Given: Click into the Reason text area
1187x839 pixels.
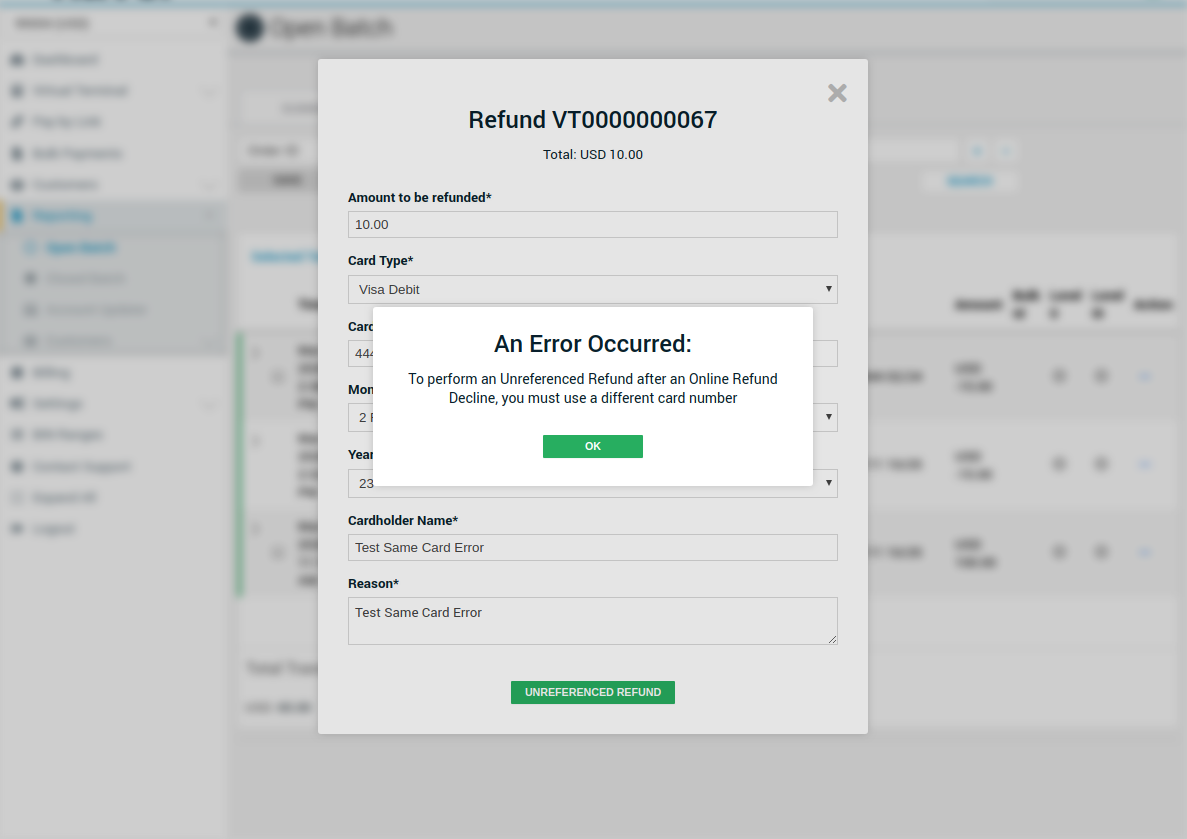Looking at the screenshot, I should coord(592,620).
